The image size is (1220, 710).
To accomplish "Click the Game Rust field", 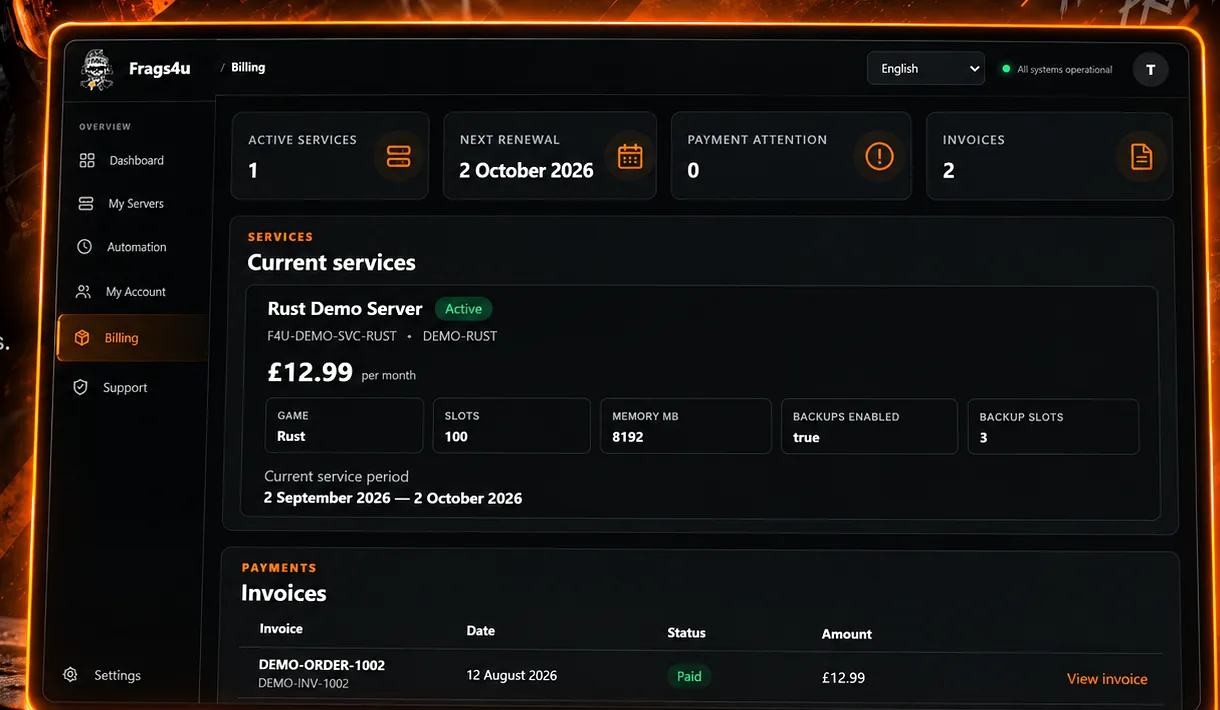I will (344, 426).
